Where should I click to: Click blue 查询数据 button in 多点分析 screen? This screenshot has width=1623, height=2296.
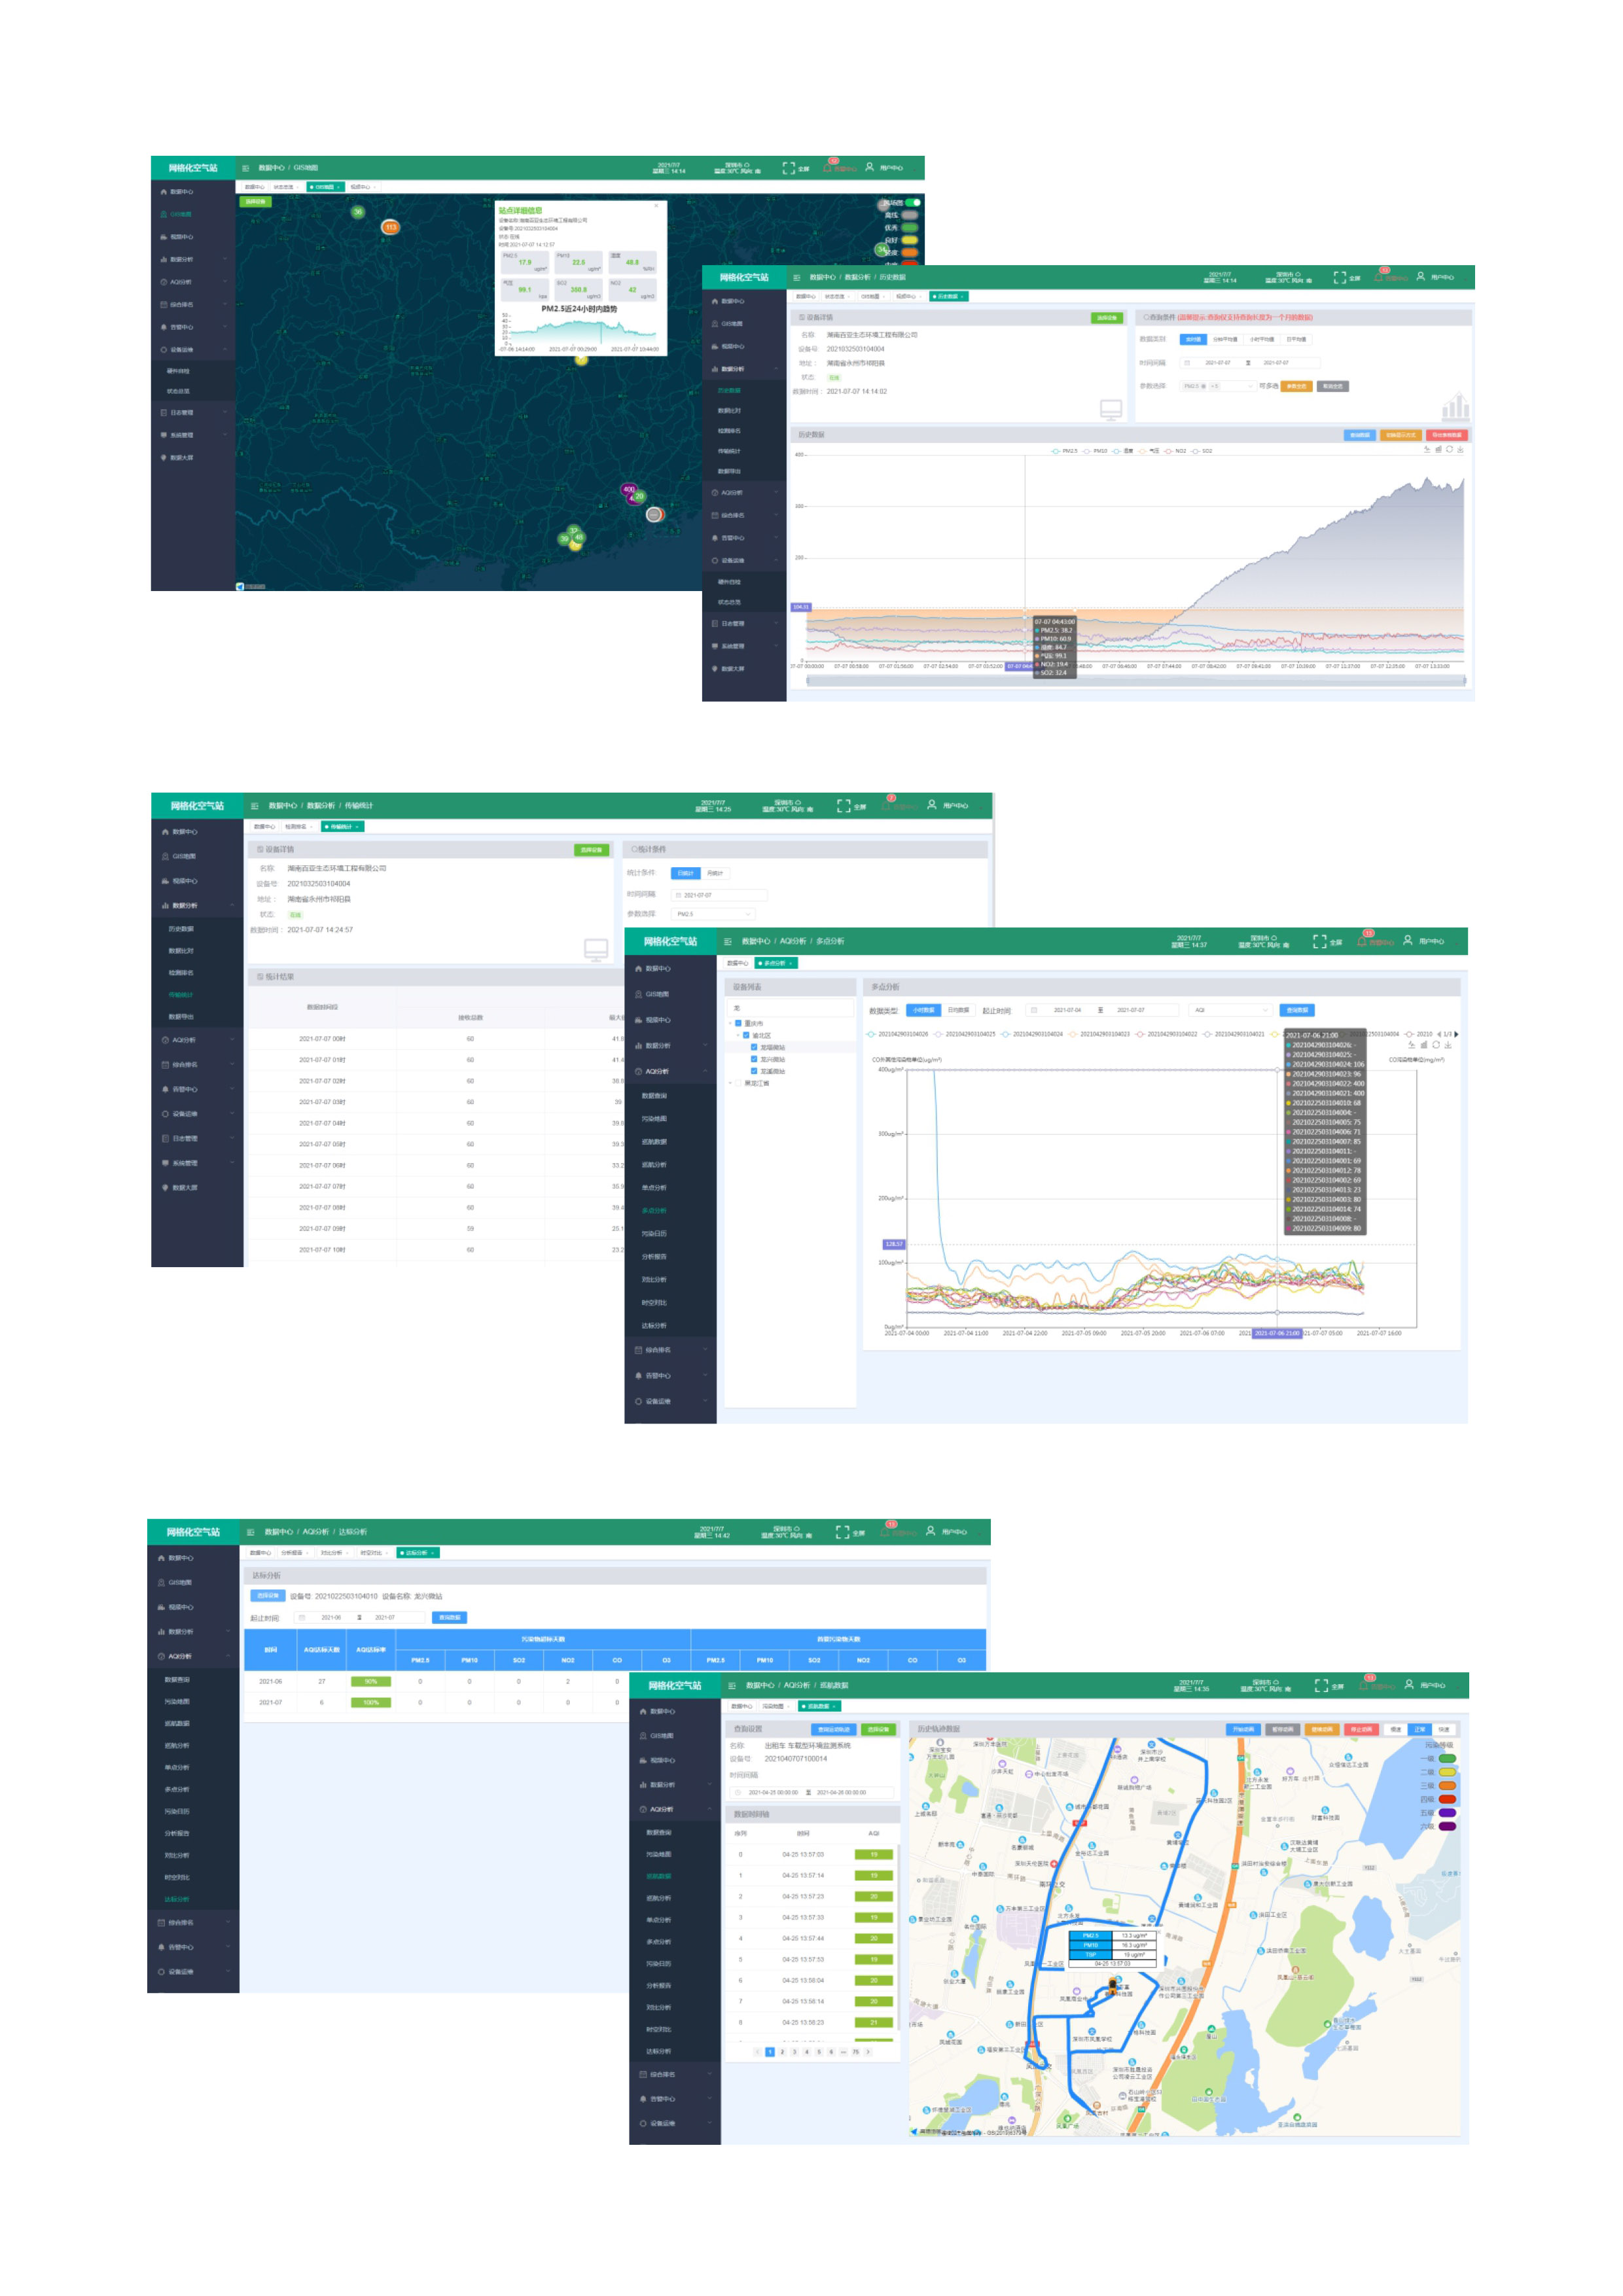(1297, 1010)
